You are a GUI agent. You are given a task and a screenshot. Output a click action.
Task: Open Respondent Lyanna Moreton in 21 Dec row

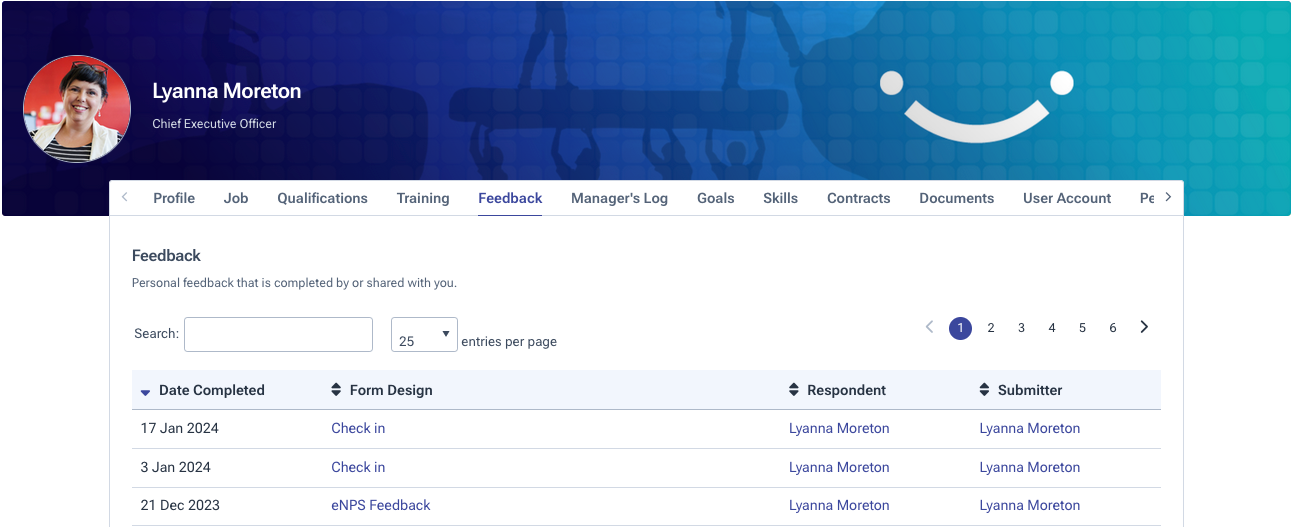click(839, 505)
